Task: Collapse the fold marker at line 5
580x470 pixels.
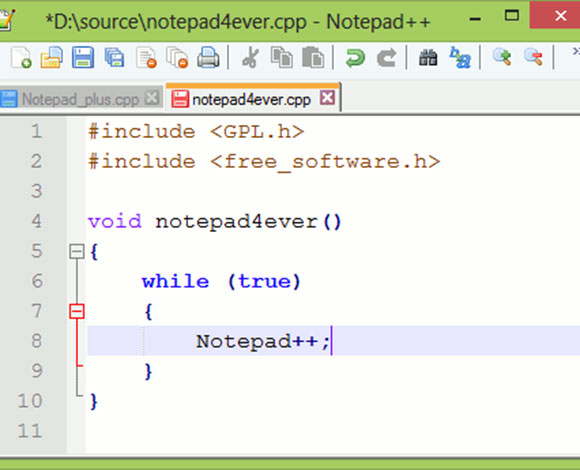Action: pos(77,251)
